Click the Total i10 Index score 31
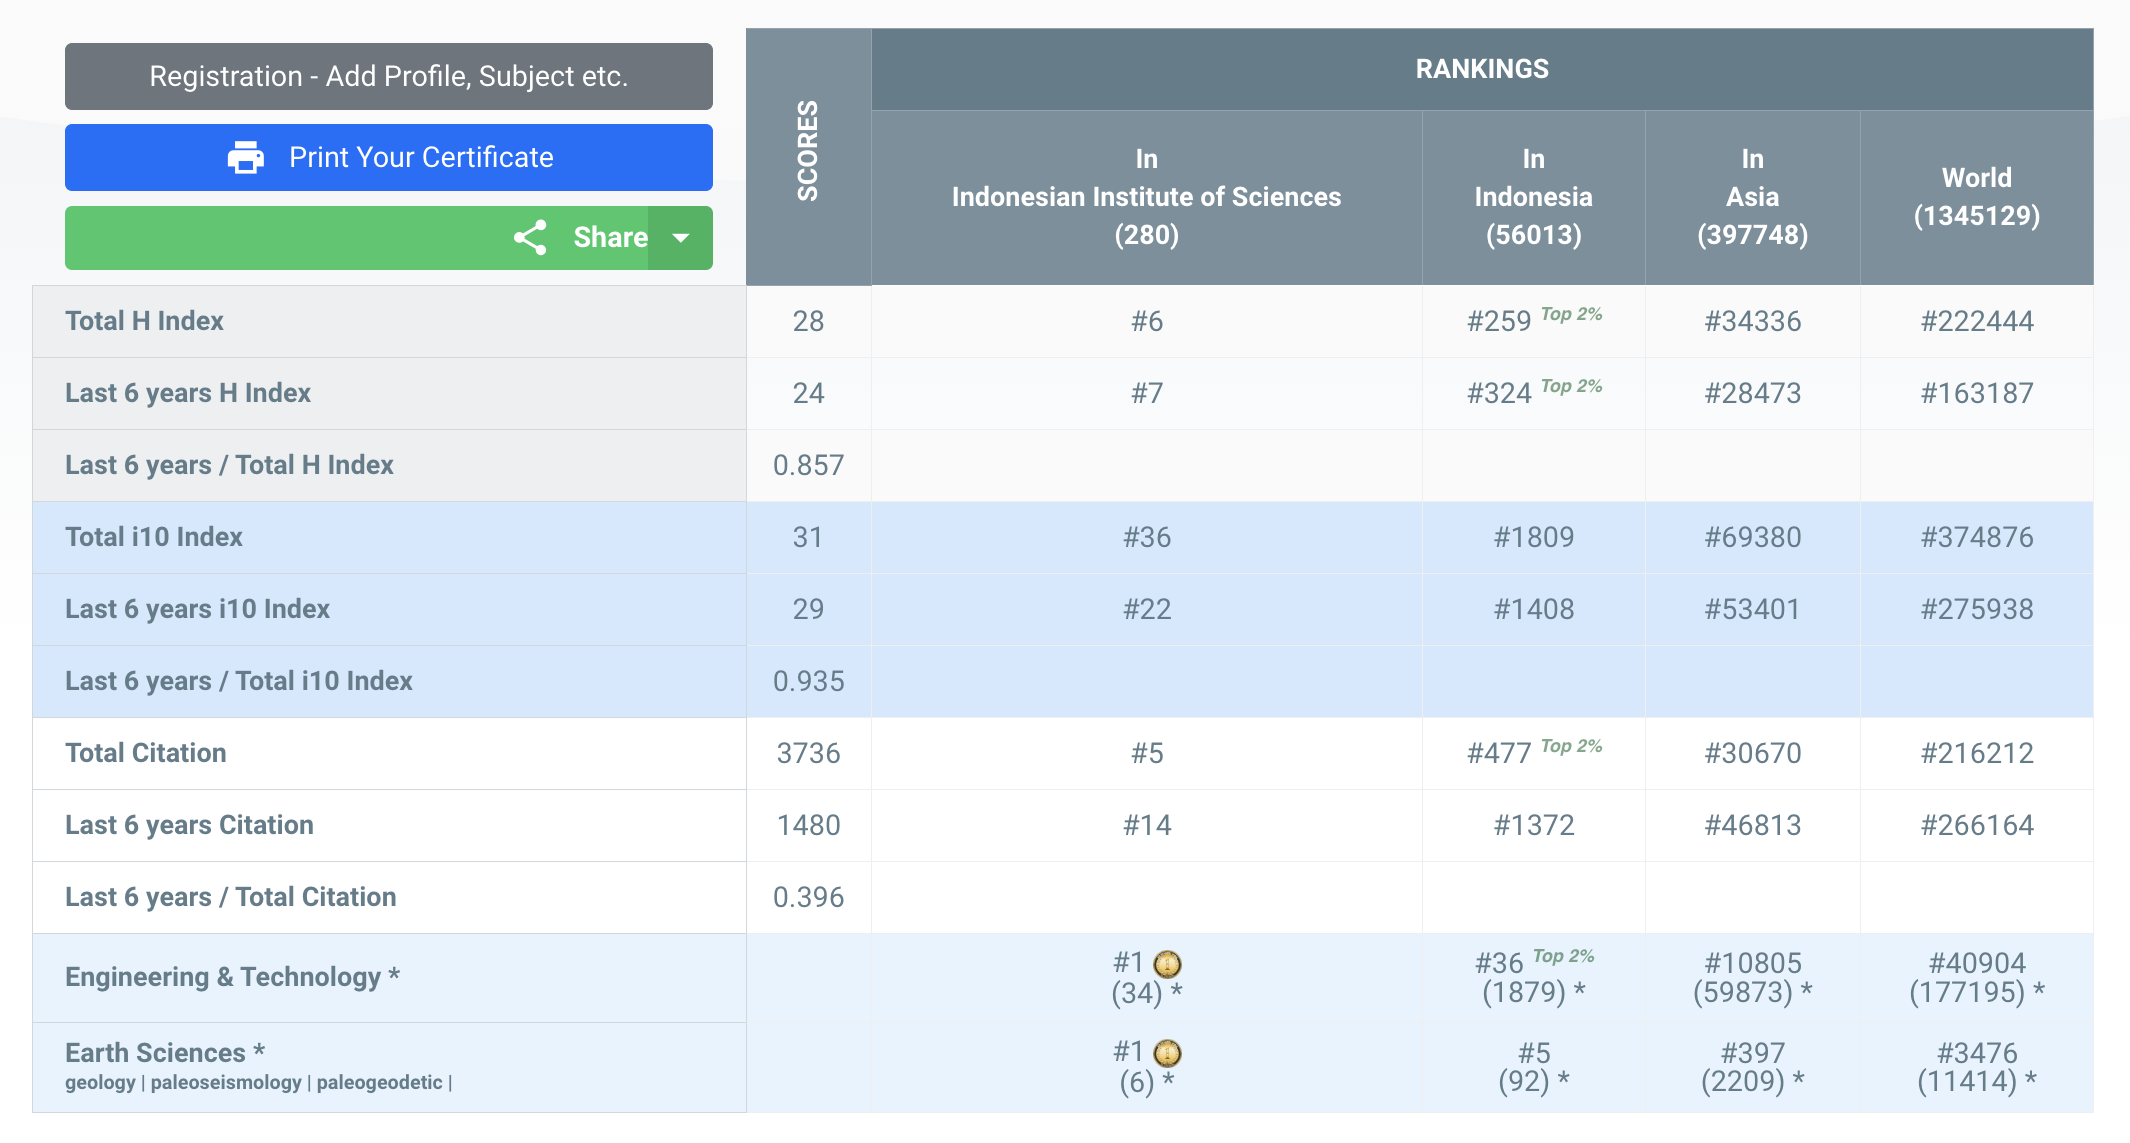The height and width of the screenshot is (1143, 2130). (x=808, y=537)
